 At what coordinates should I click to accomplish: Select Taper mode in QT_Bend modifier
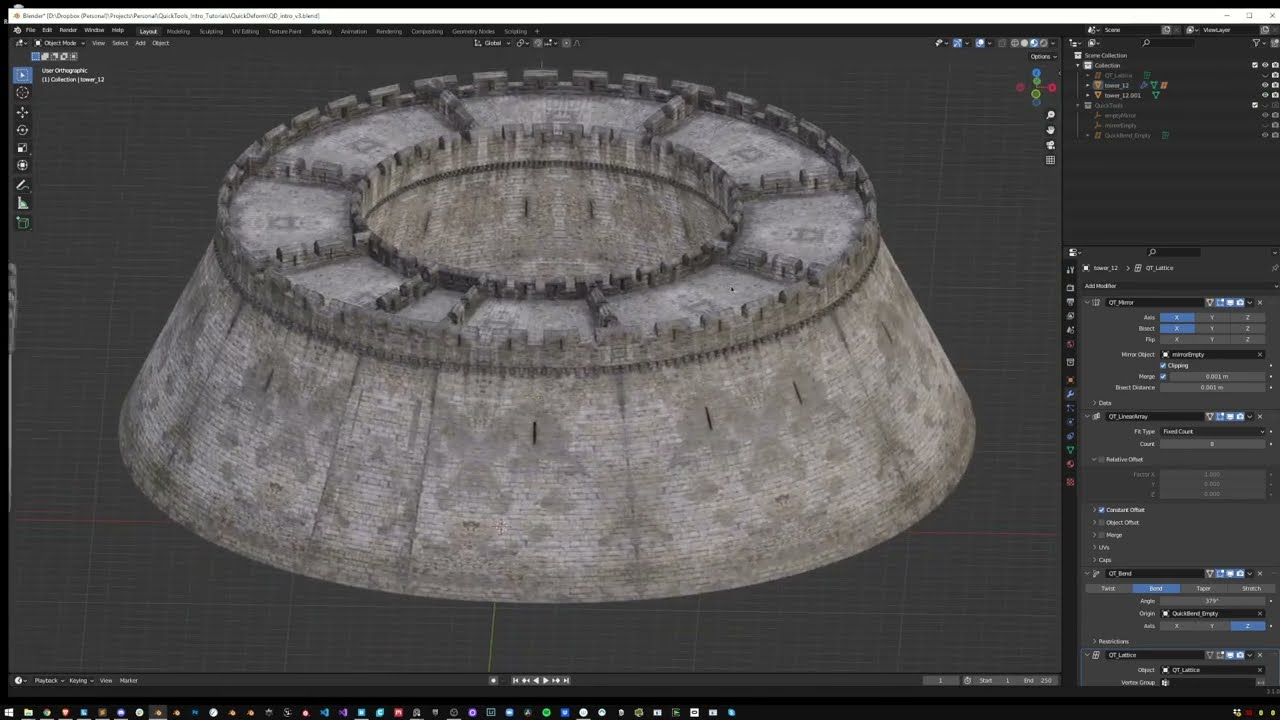click(1203, 588)
